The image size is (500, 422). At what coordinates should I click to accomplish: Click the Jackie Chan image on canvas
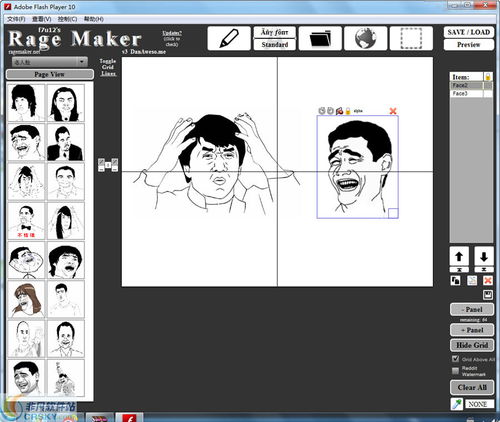click(216, 165)
